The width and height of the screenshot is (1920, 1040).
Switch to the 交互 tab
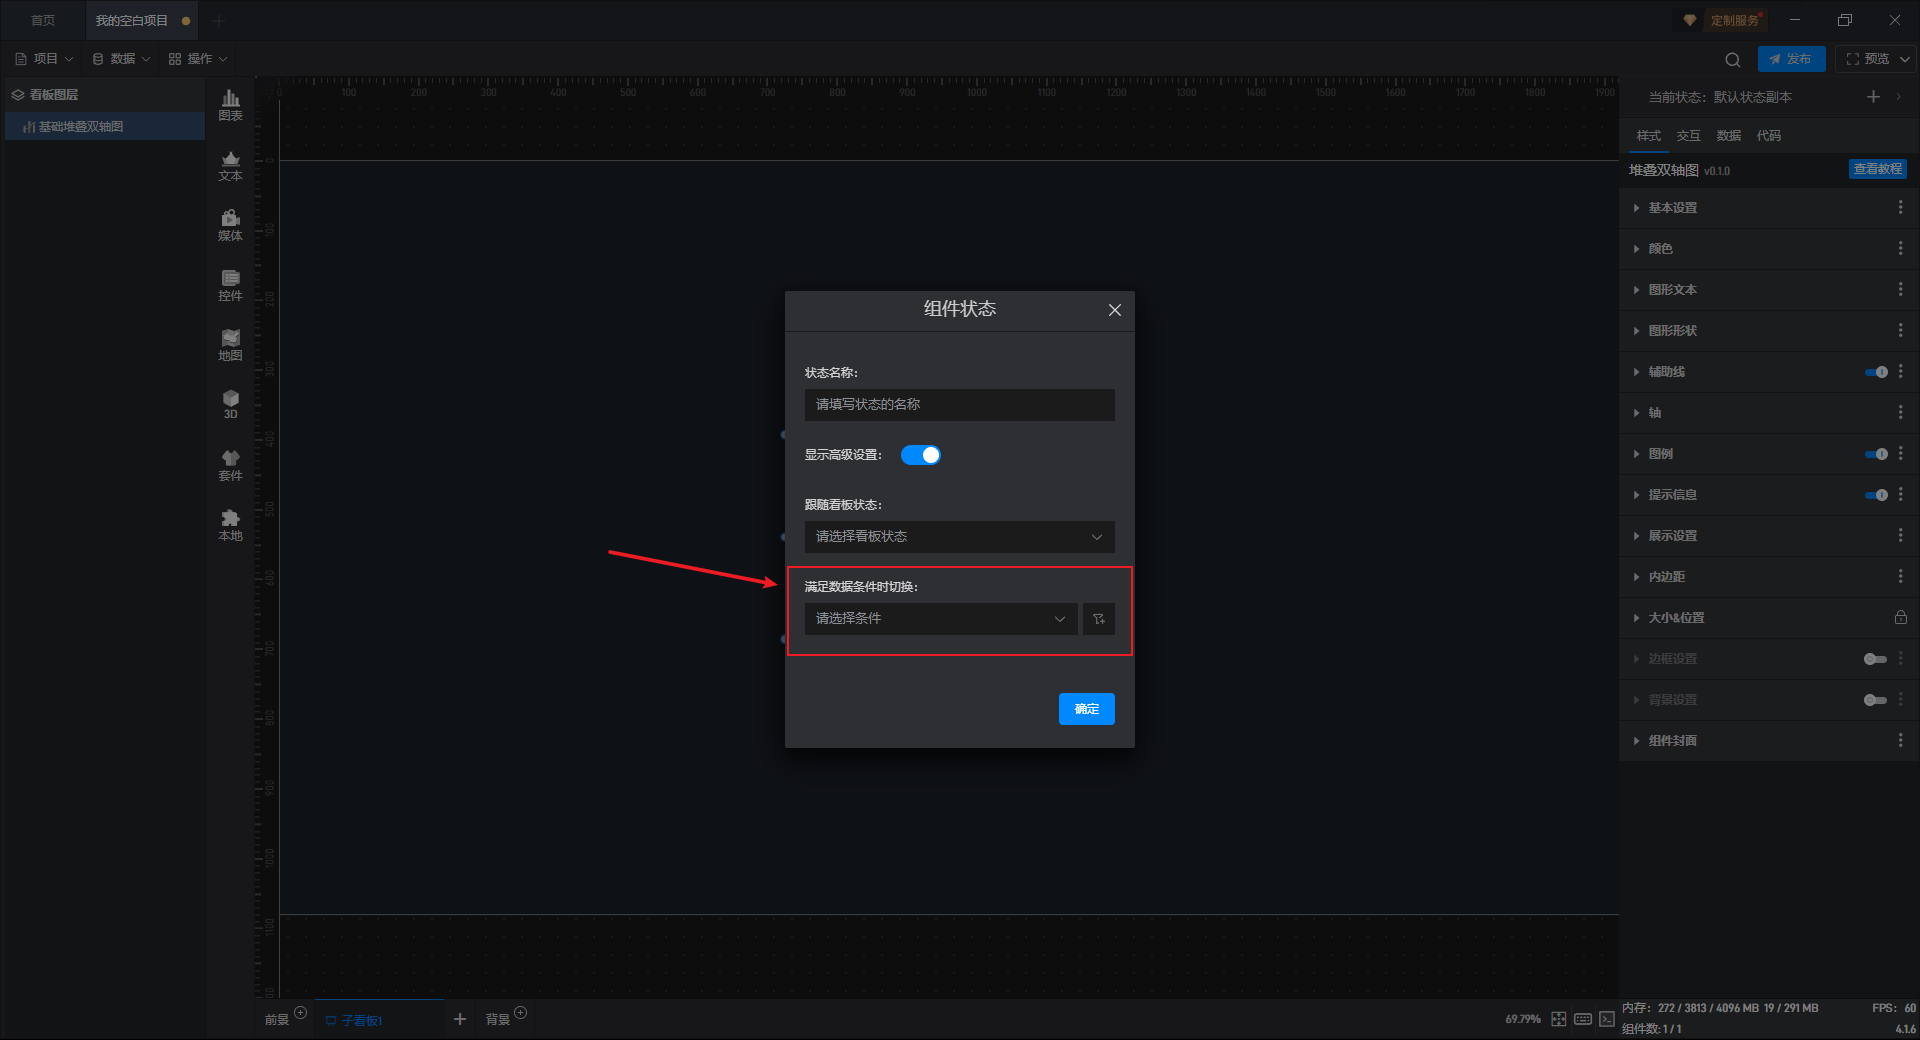(1688, 136)
